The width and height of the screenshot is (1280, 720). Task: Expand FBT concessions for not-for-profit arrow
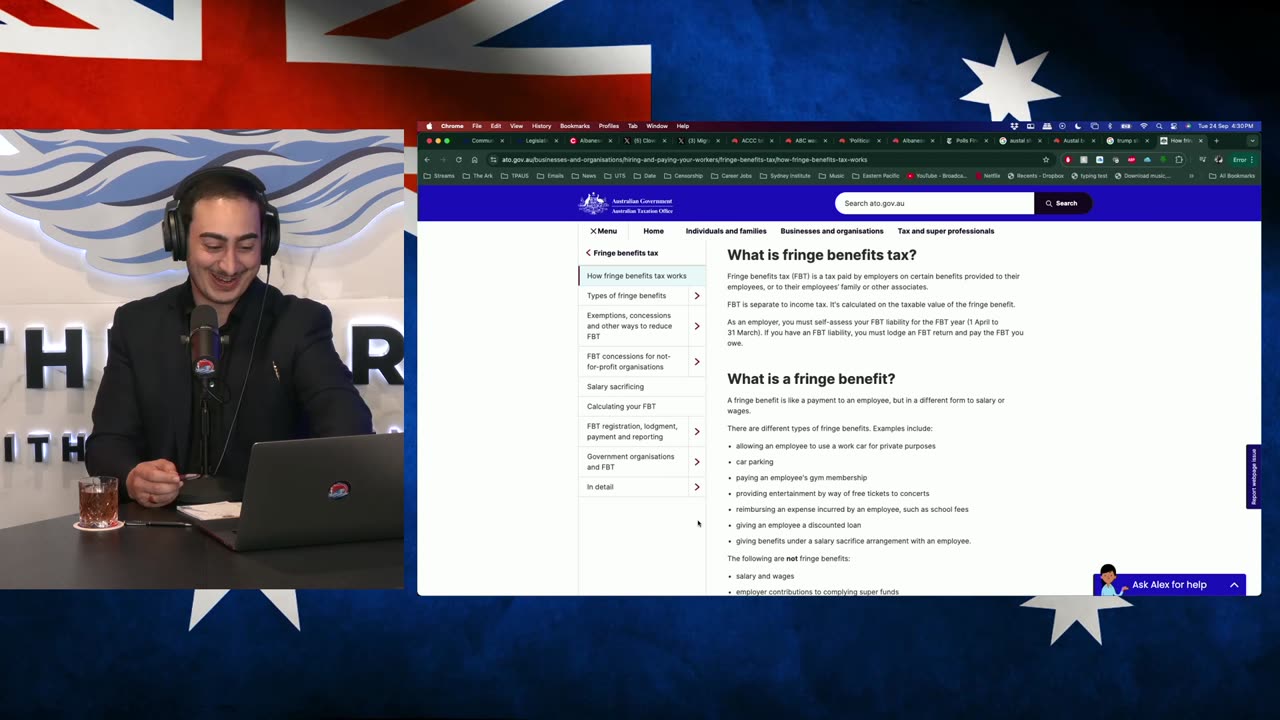(x=697, y=362)
